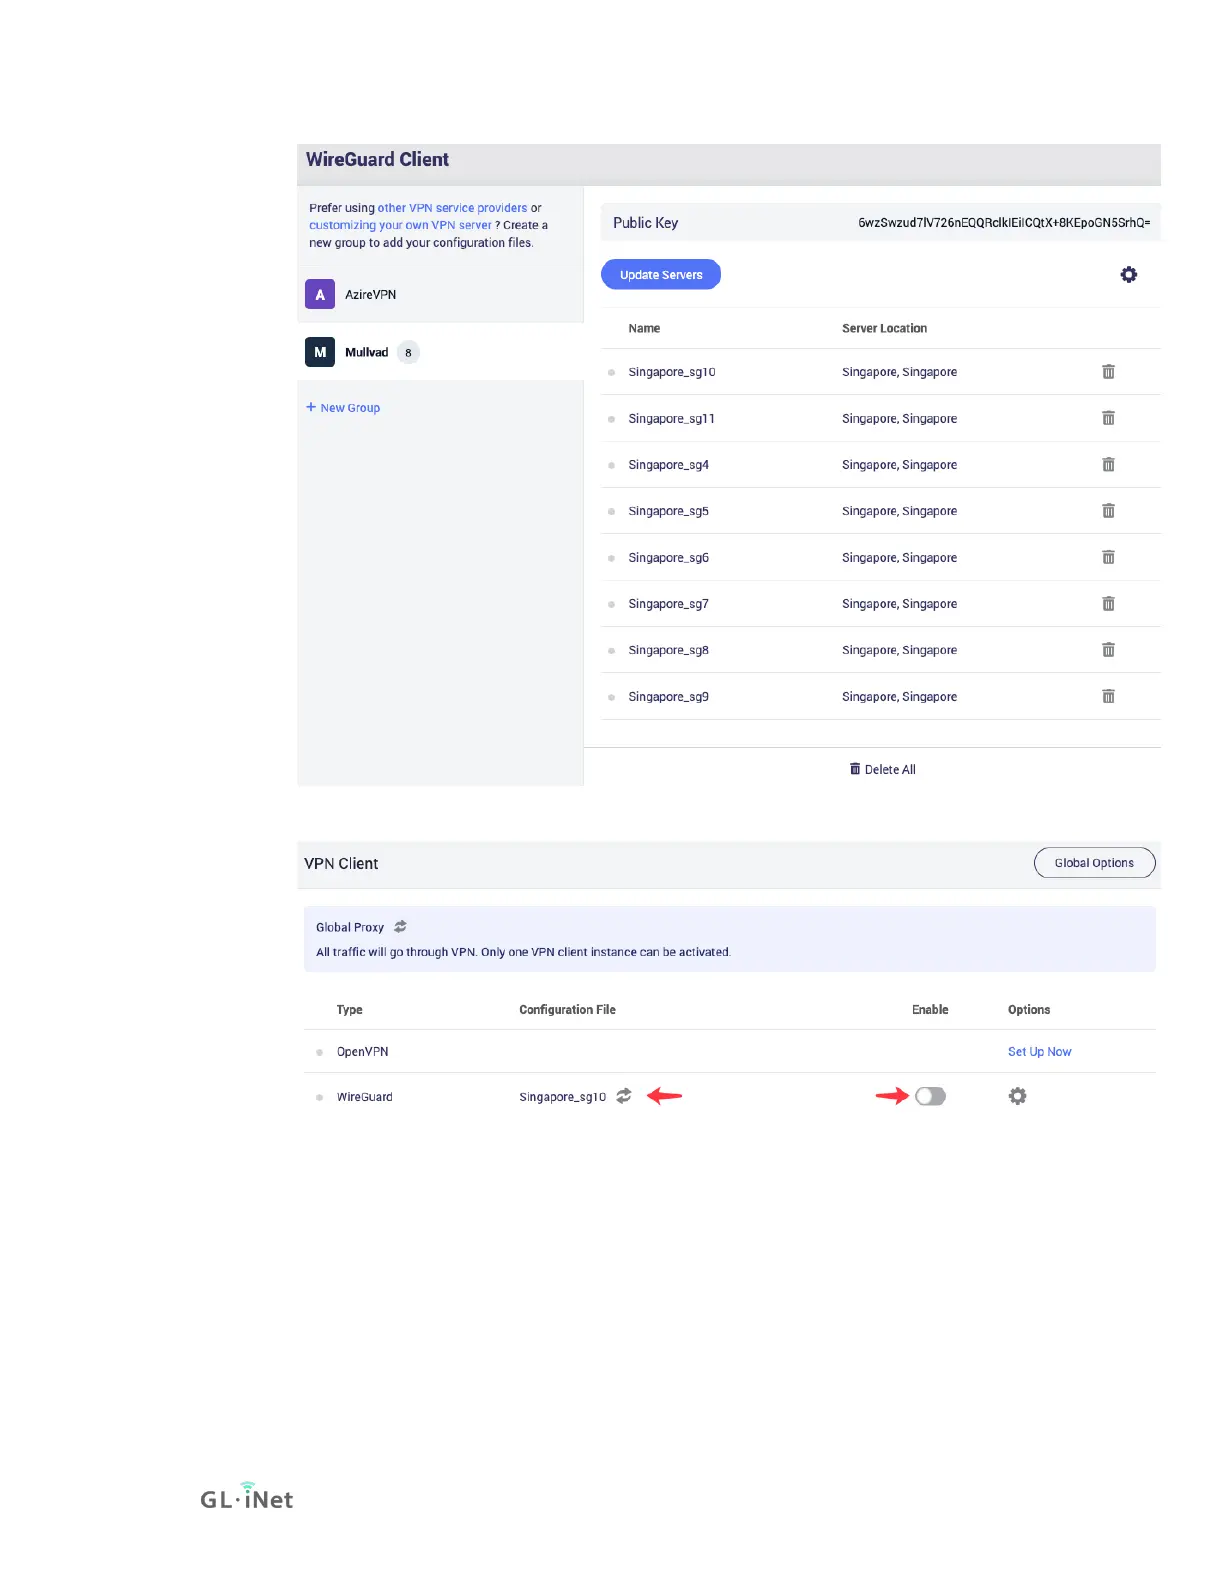Enable the WireGuard VPN toggle

coord(930,1096)
